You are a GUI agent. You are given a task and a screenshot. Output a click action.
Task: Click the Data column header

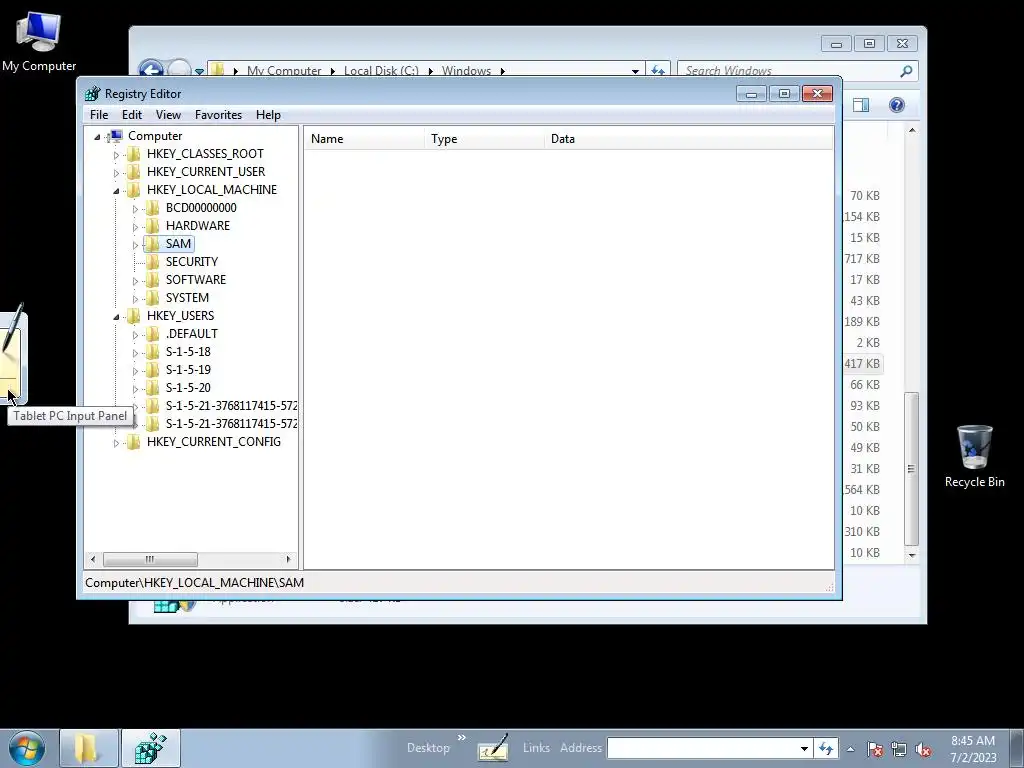point(688,139)
